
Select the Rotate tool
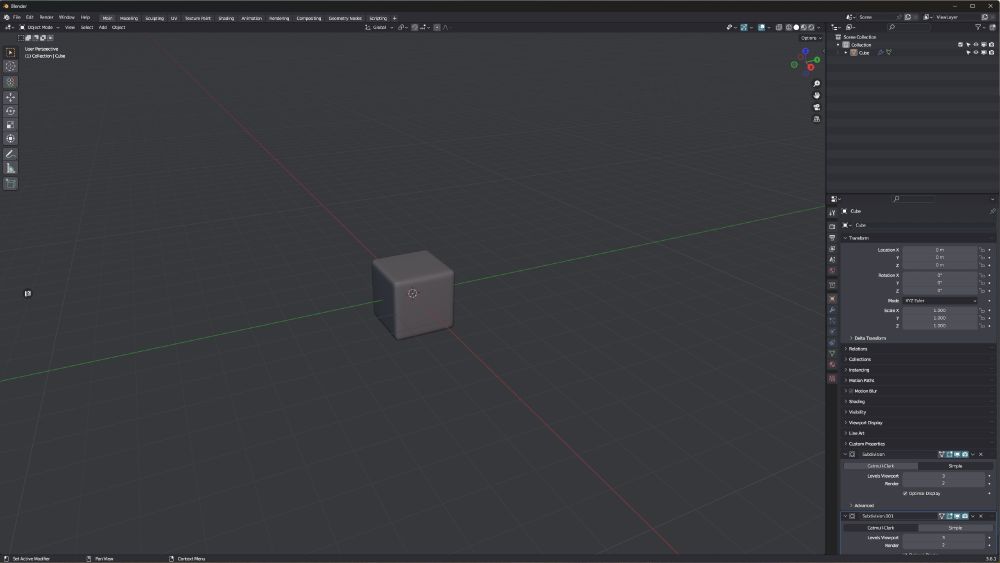point(10,111)
